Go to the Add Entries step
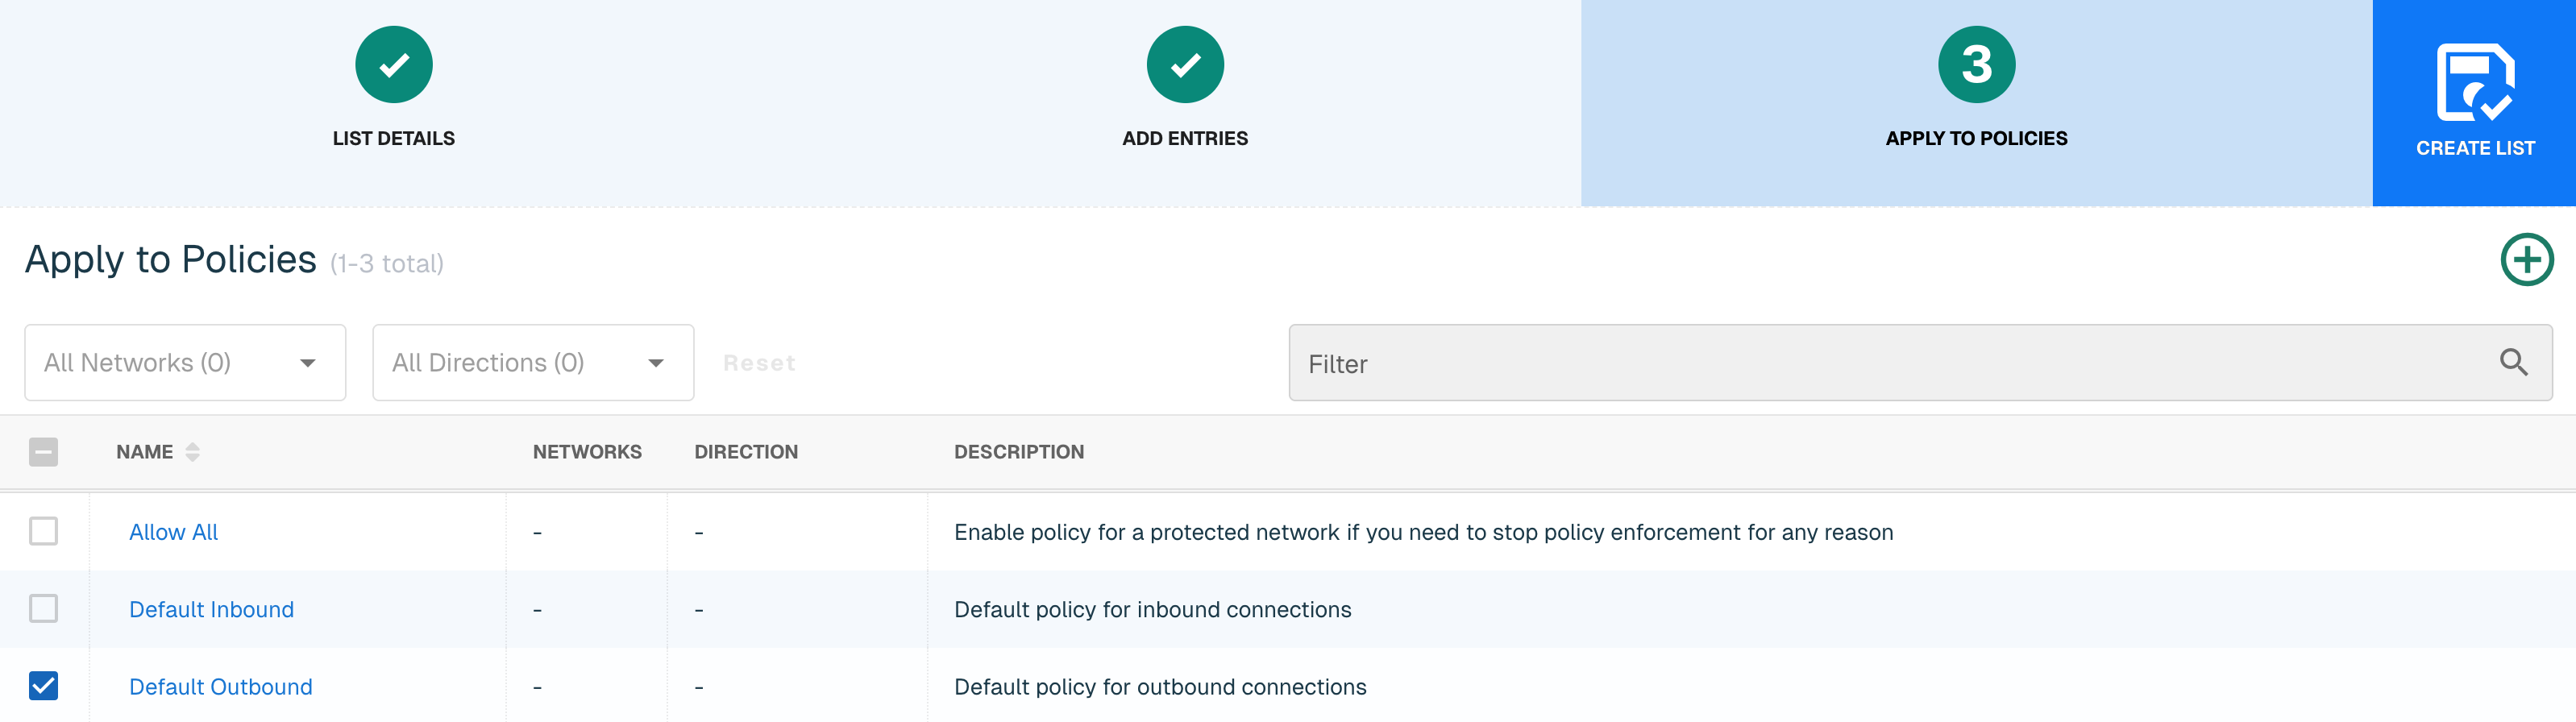Image resolution: width=2576 pixels, height=722 pixels. pyautogui.click(x=1185, y=139)
